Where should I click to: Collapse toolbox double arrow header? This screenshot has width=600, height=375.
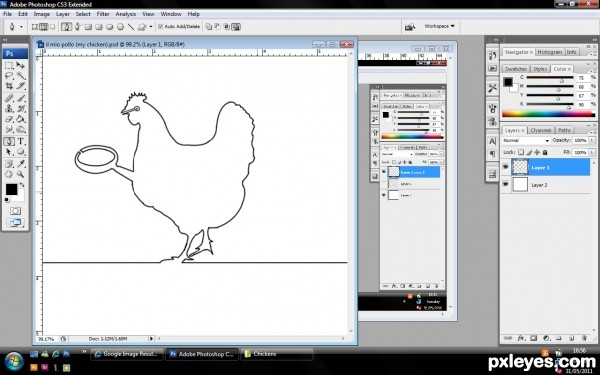[5, 39]
